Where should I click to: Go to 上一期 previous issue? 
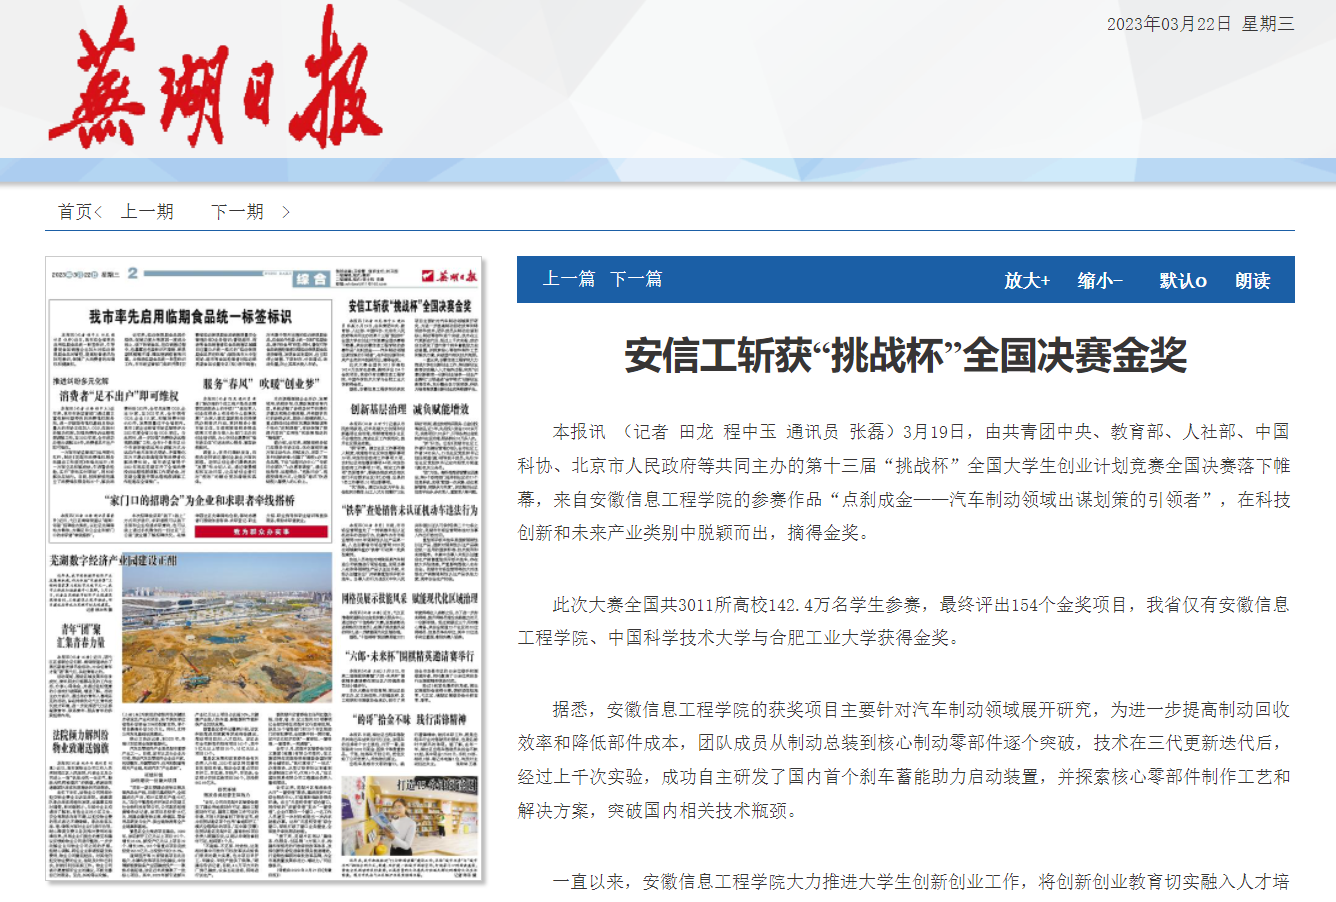149,211
